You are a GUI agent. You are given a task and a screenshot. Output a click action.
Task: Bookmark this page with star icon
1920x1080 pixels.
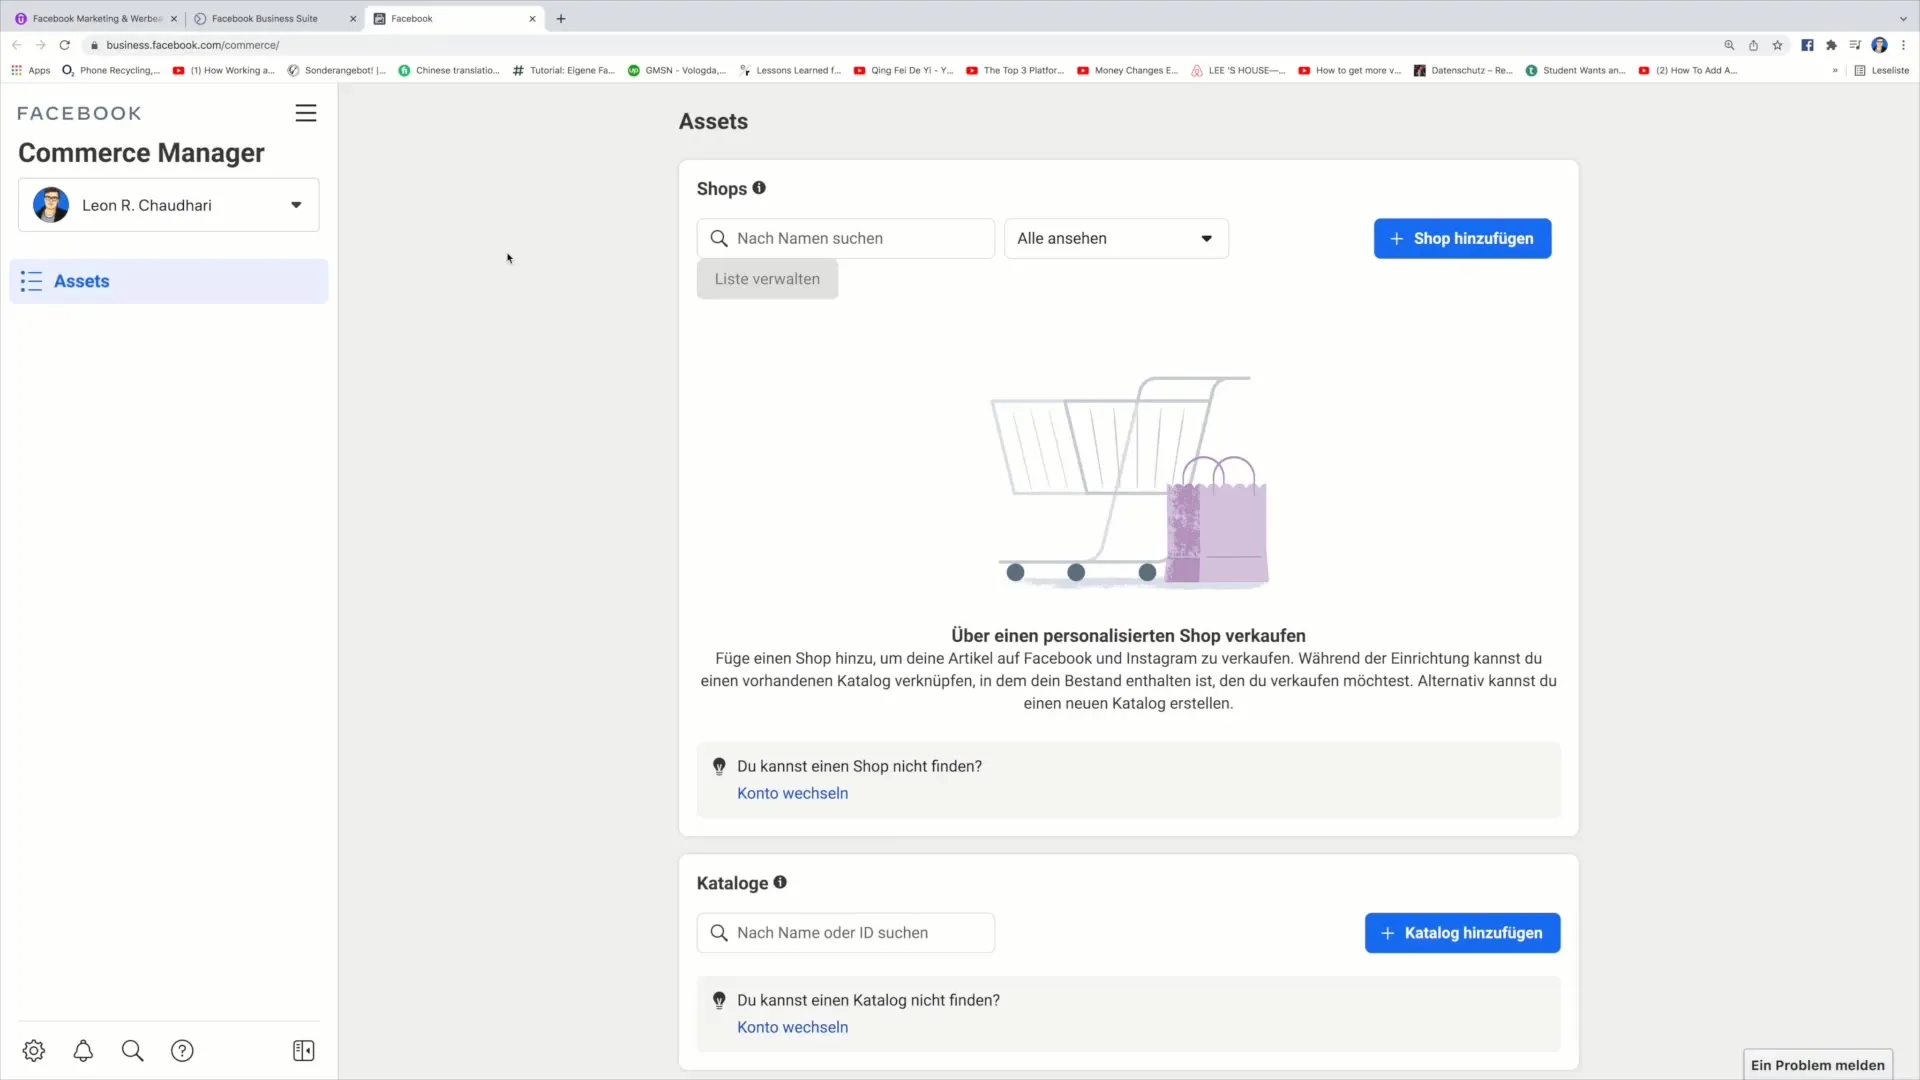tap(1777, 45)
